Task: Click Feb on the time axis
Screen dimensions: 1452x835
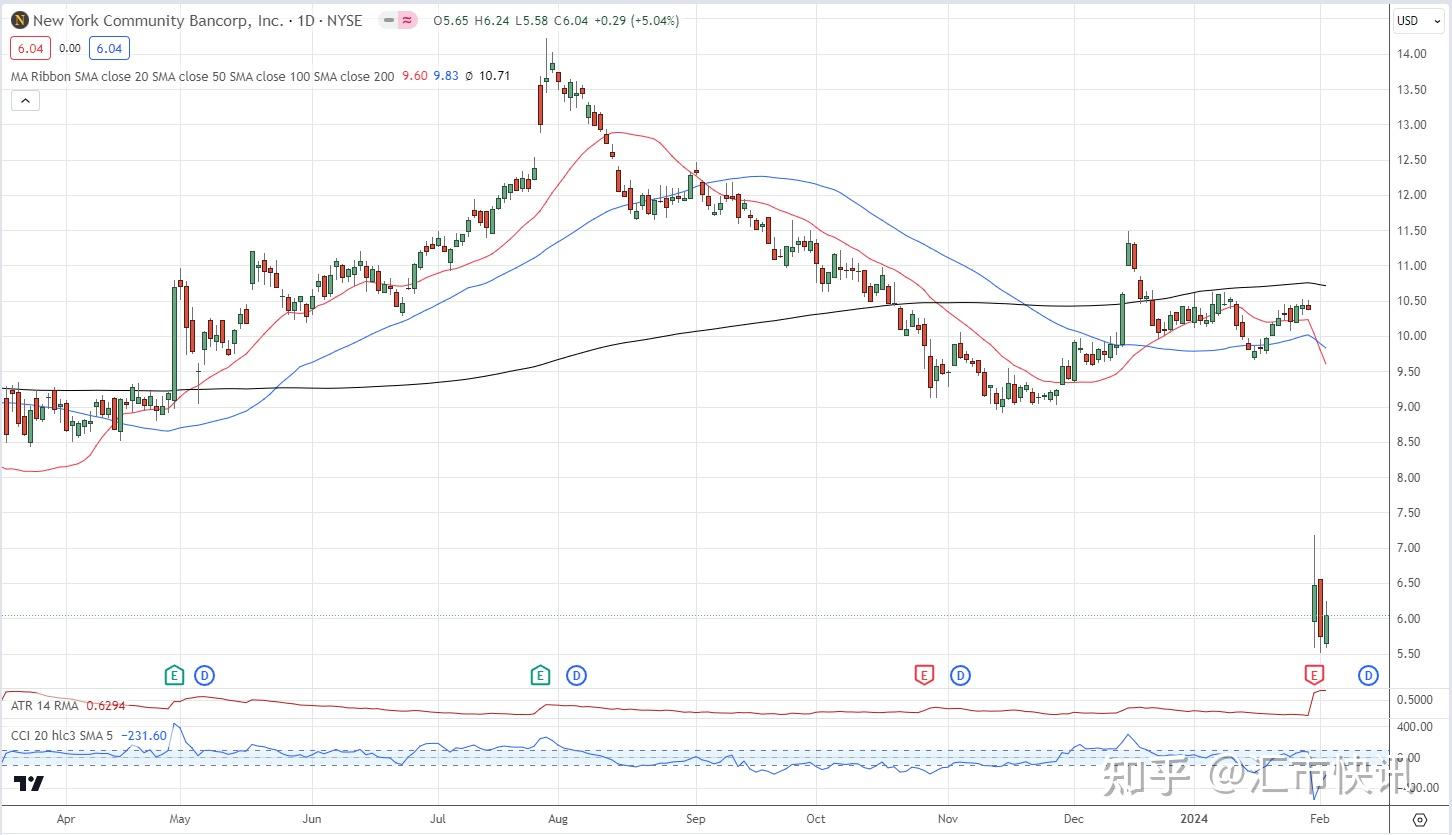Action: point(1321,818)
